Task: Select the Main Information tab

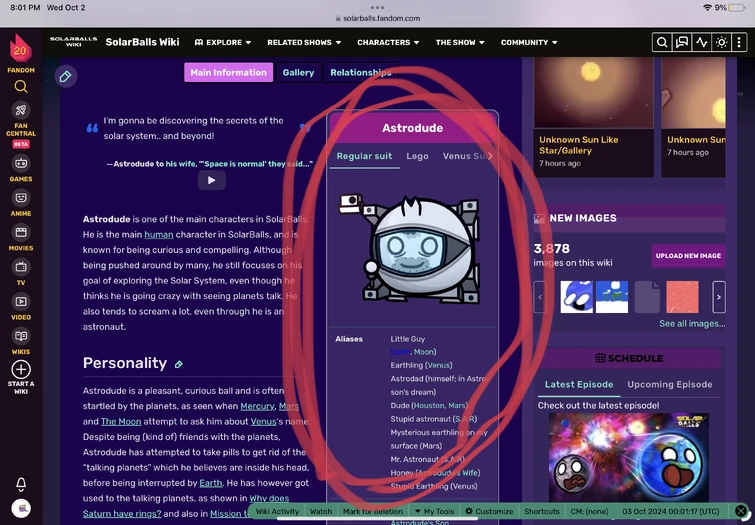Action: point(228,72)
